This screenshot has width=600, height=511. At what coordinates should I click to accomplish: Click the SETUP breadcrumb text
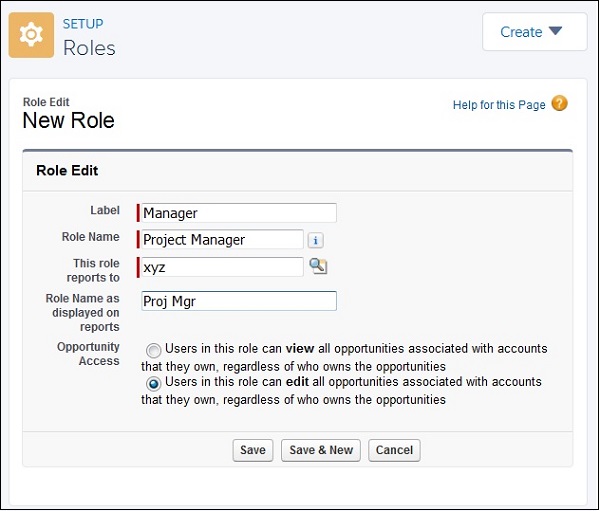83,24
